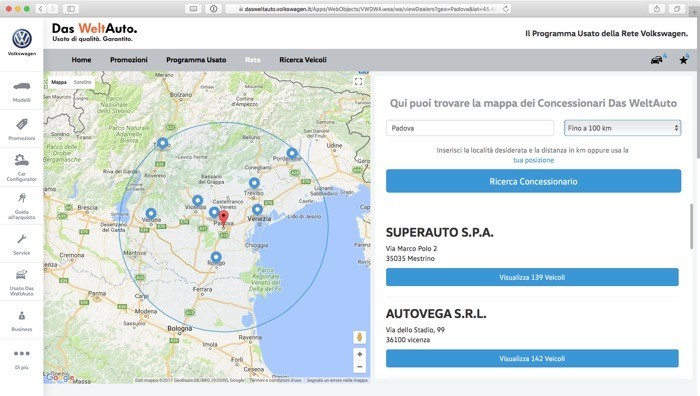Expand the 'Di più' more options menu

click(21, 354)
